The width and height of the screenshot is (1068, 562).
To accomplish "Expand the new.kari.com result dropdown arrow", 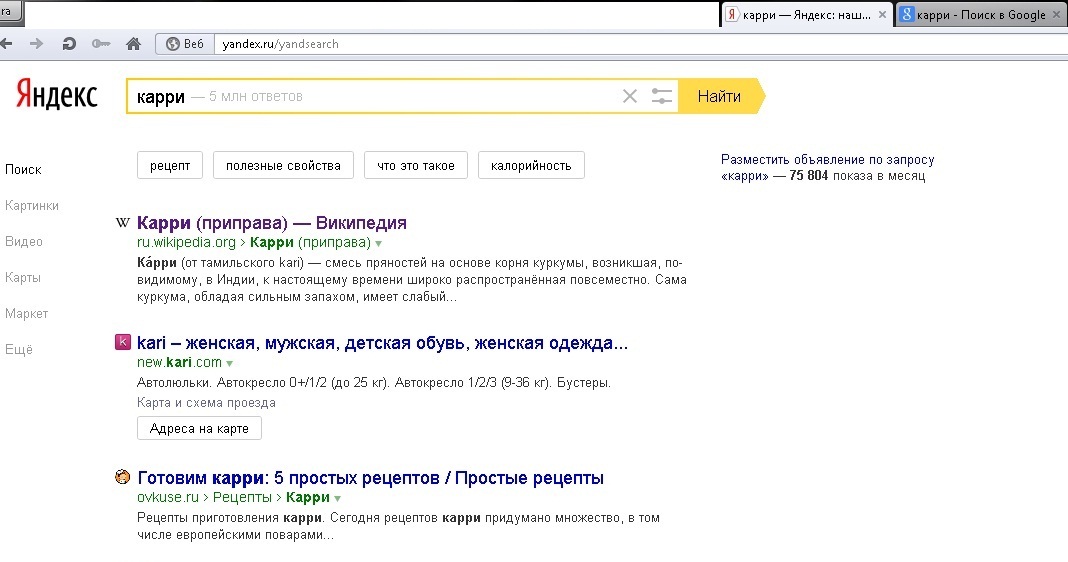I will (230, 363).
